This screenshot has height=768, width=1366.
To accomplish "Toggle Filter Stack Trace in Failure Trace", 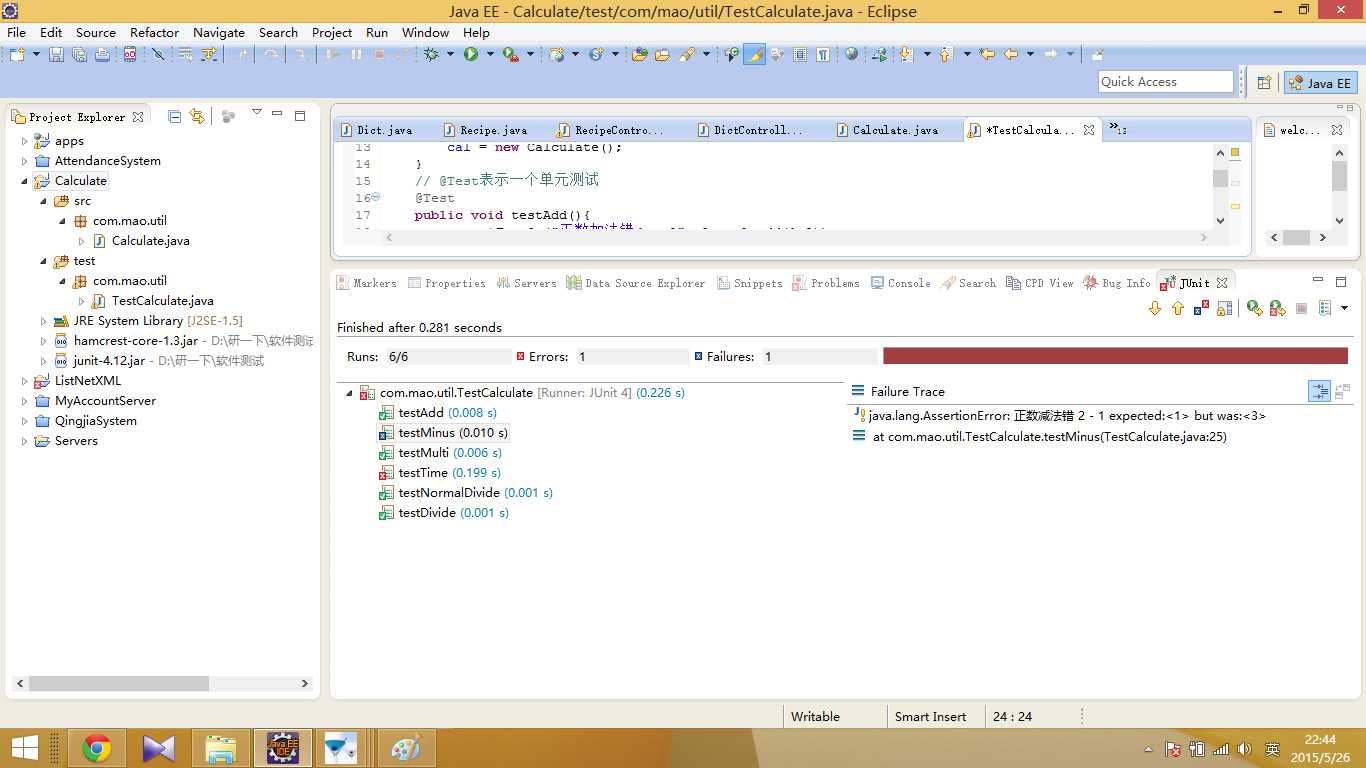I will pos(1320,391).
